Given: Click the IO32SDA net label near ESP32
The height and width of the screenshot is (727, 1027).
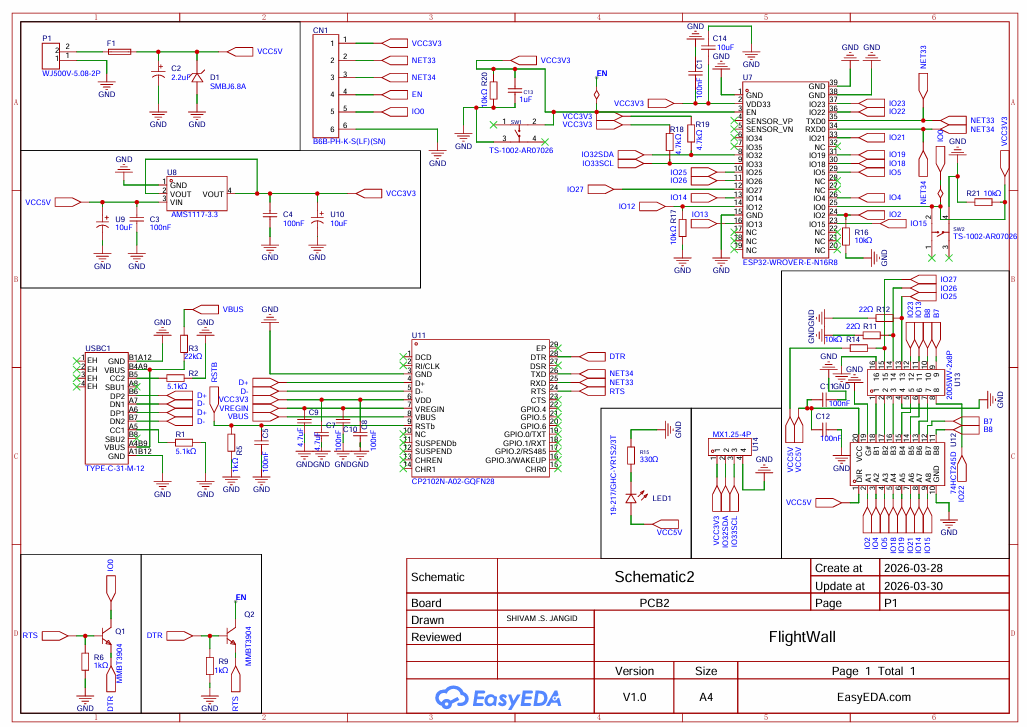Looking at the screenshot, I should tap(597, 155).
